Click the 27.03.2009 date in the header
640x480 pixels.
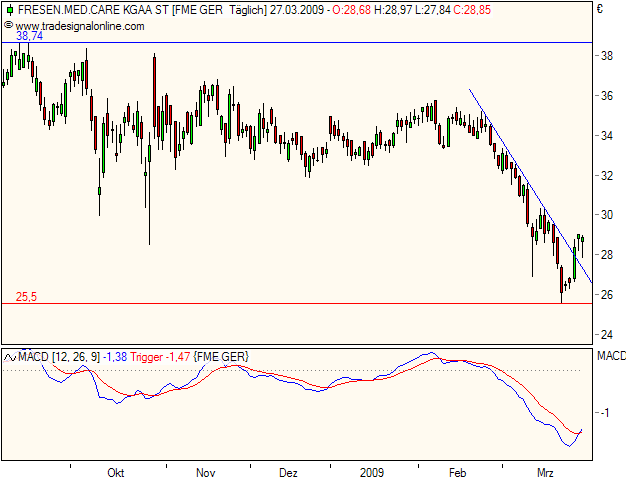pos(298,9)
